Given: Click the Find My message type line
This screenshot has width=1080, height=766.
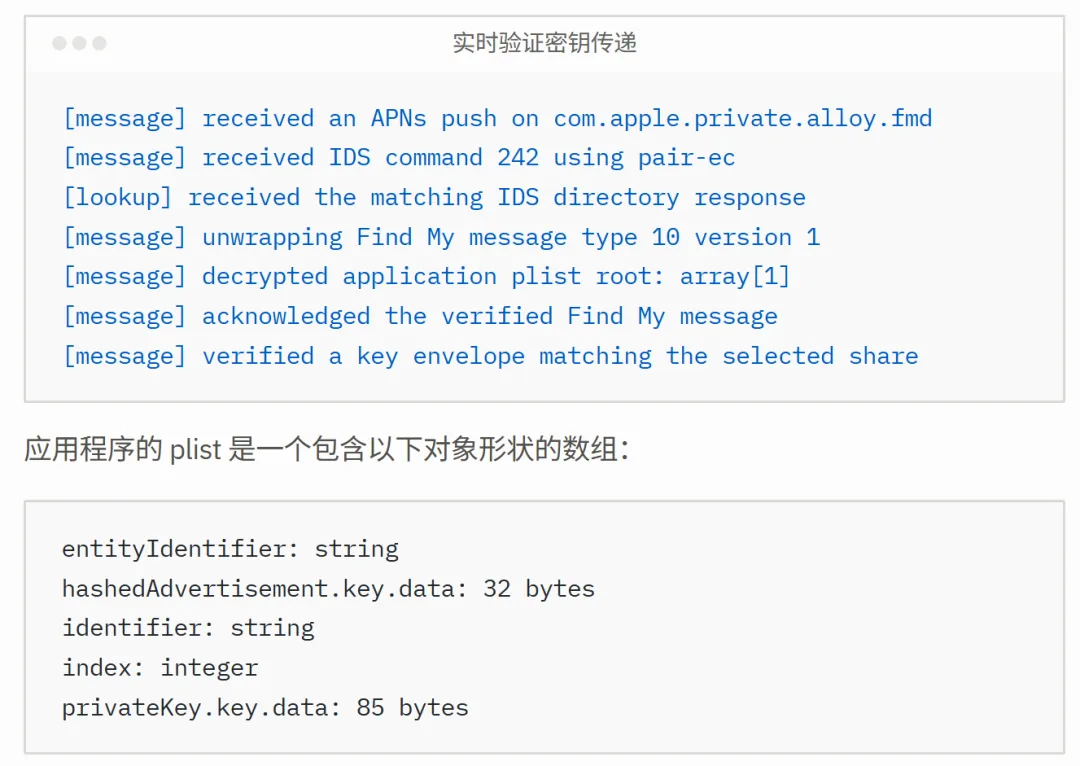Looking at the screenshot, I should [x=442, y=237].
